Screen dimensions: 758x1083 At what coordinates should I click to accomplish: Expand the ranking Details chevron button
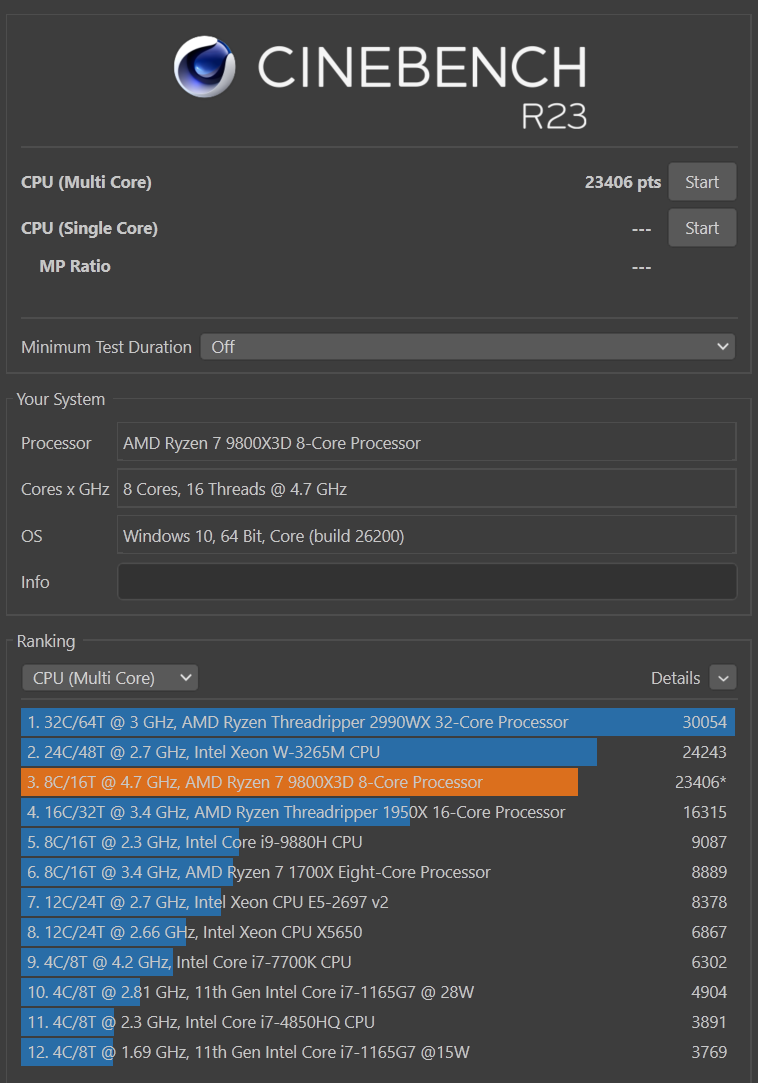tap(722, 678)
